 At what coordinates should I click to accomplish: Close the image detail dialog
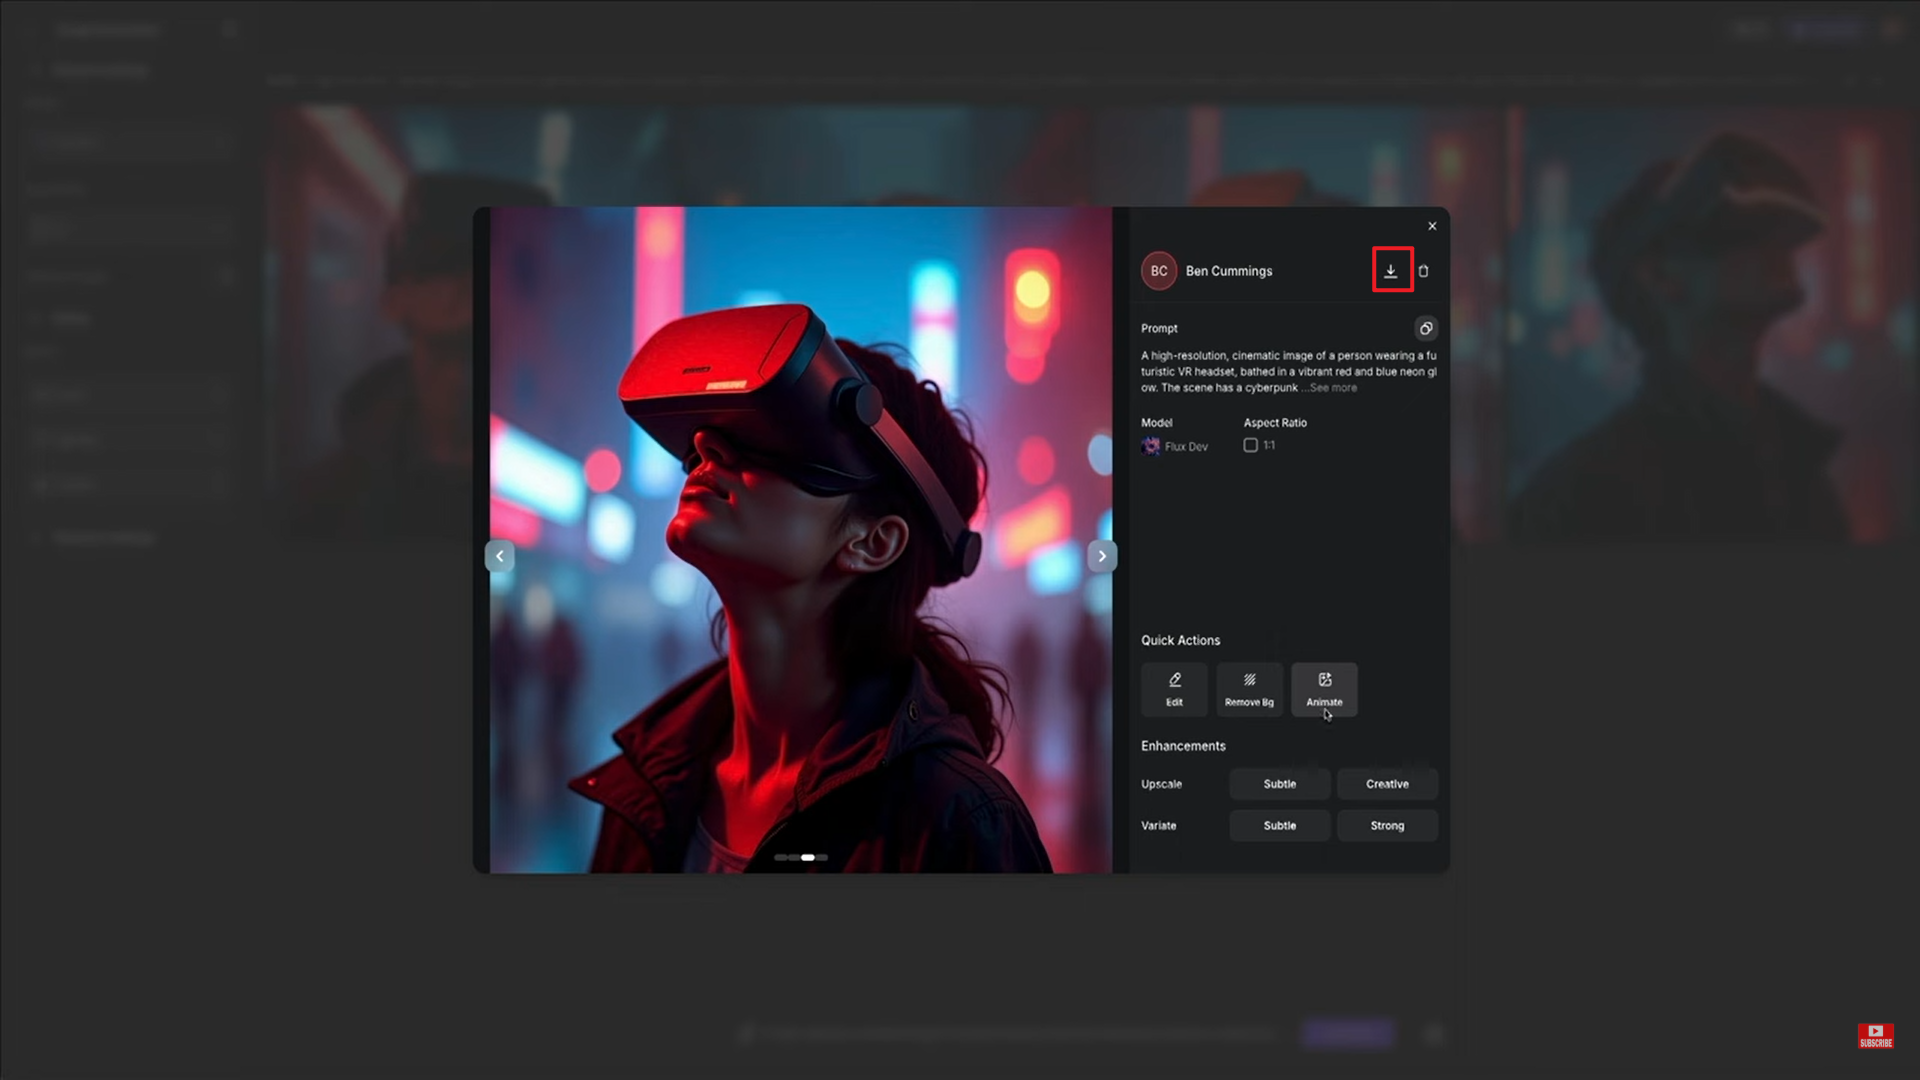click(x=1432, y=226)
